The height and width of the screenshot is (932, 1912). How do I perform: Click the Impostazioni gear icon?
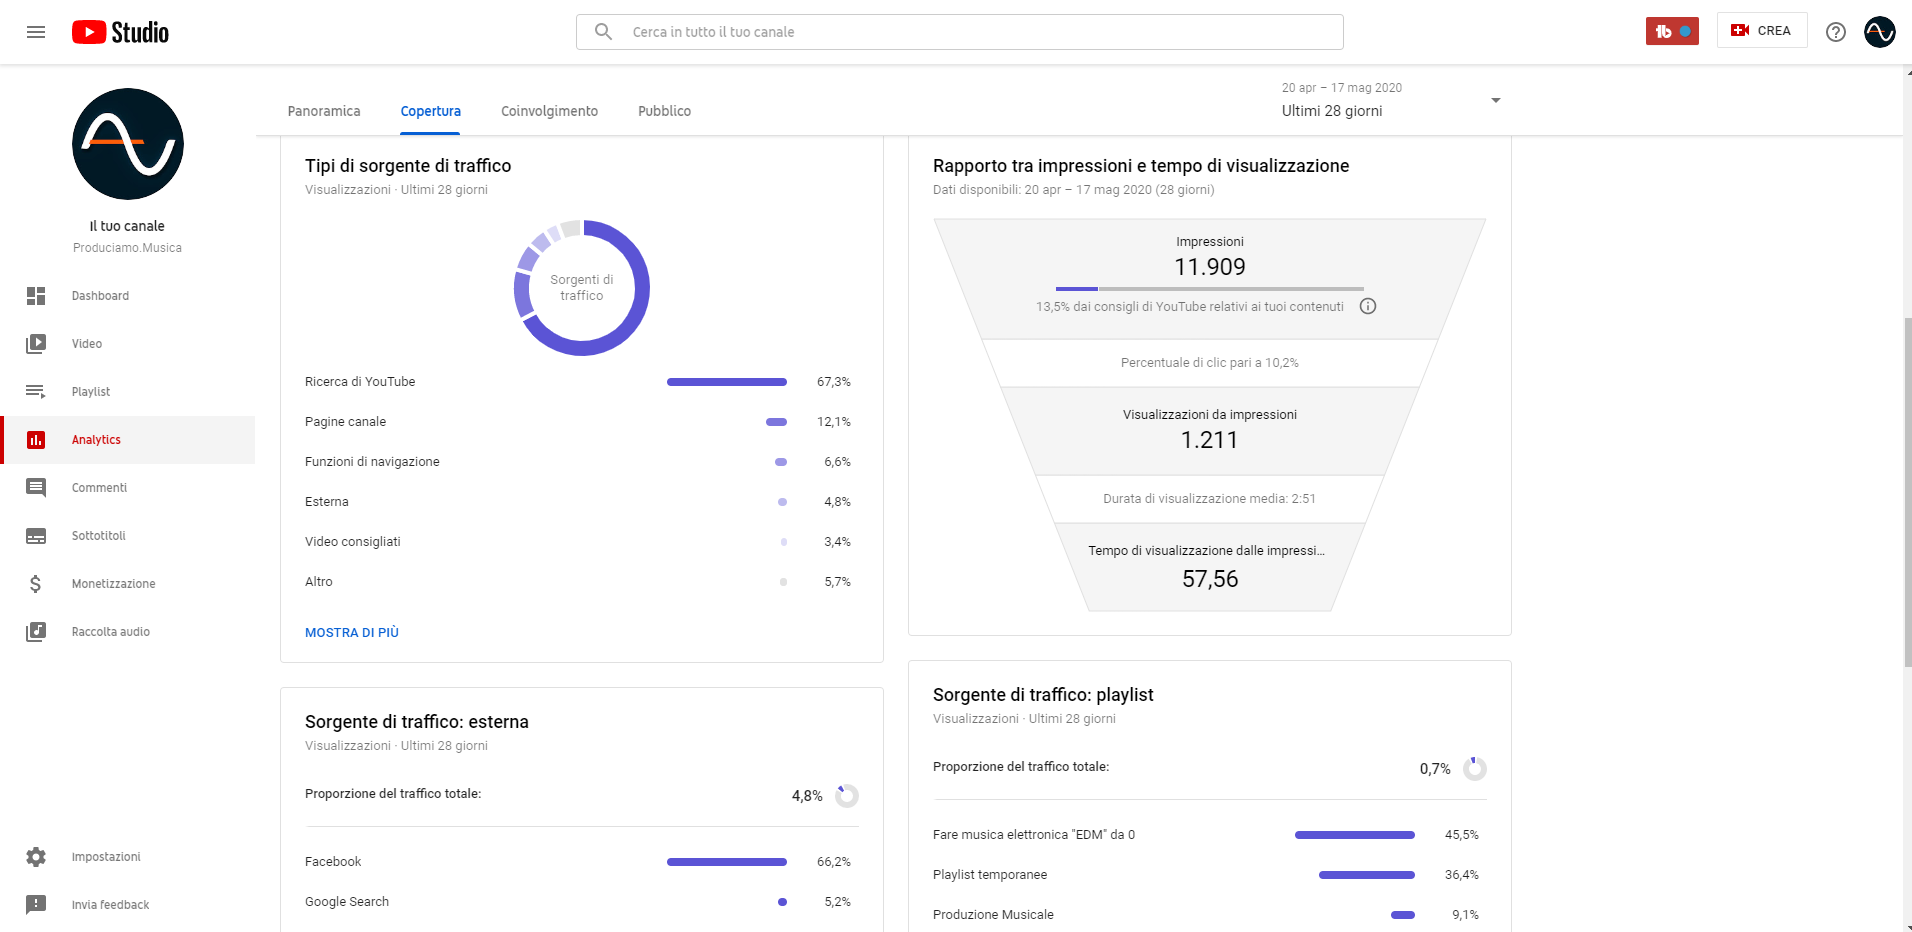tap(36, 857)
